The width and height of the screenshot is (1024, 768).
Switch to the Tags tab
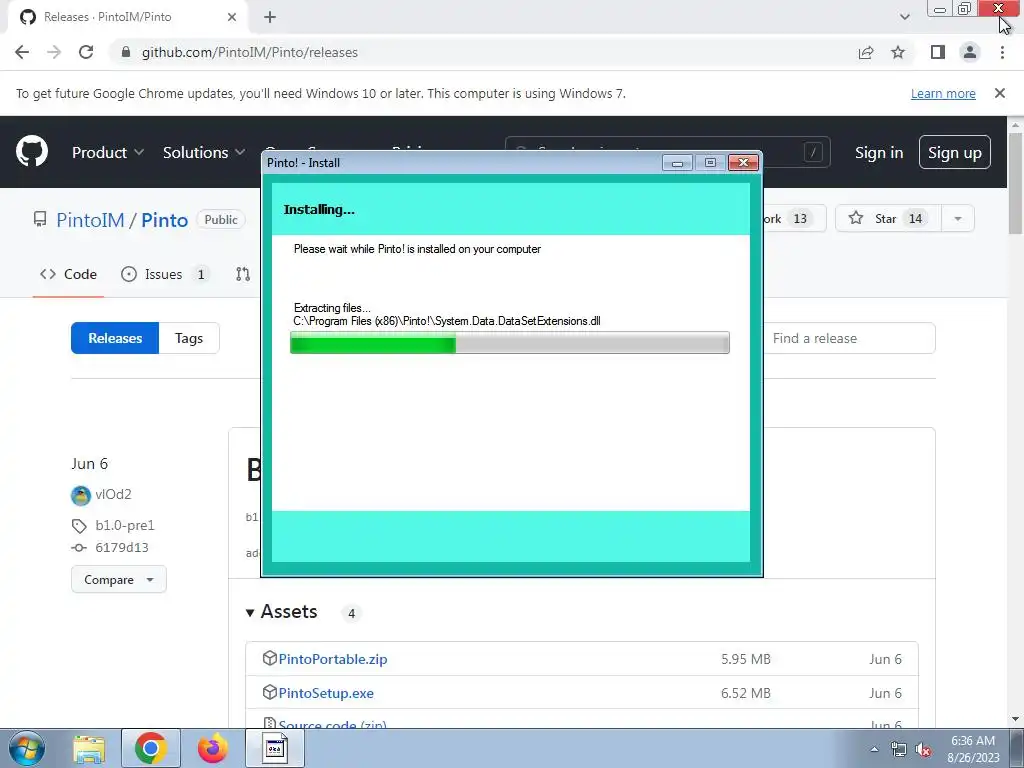pyautogui.click(x=189, y=338)
